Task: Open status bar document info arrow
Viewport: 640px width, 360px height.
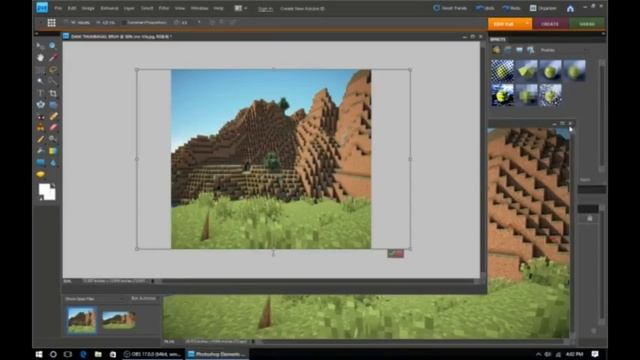Action: [153, 281]
